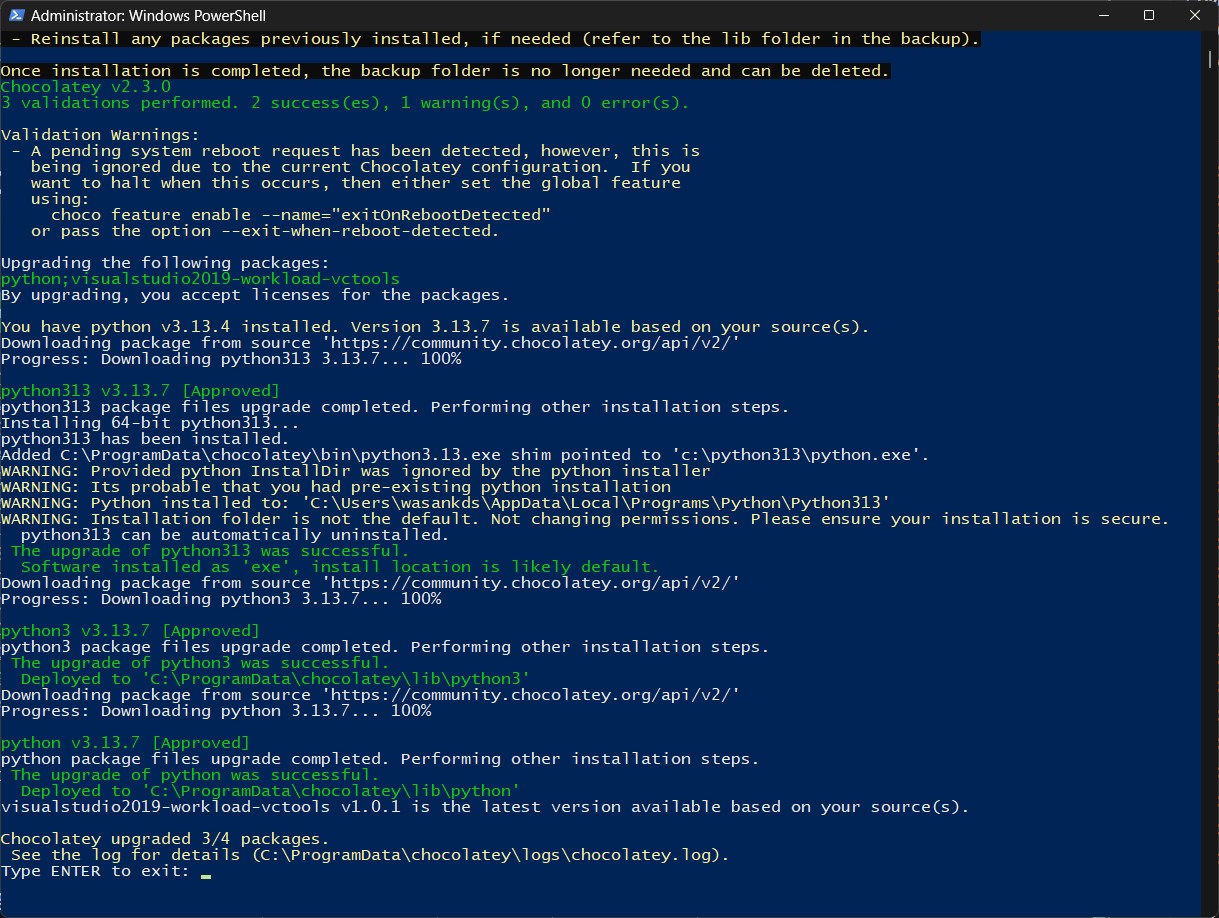Maximize the PowerShell window
This screenshot has height=918, width=1219.
click(x=1149, y=16)
